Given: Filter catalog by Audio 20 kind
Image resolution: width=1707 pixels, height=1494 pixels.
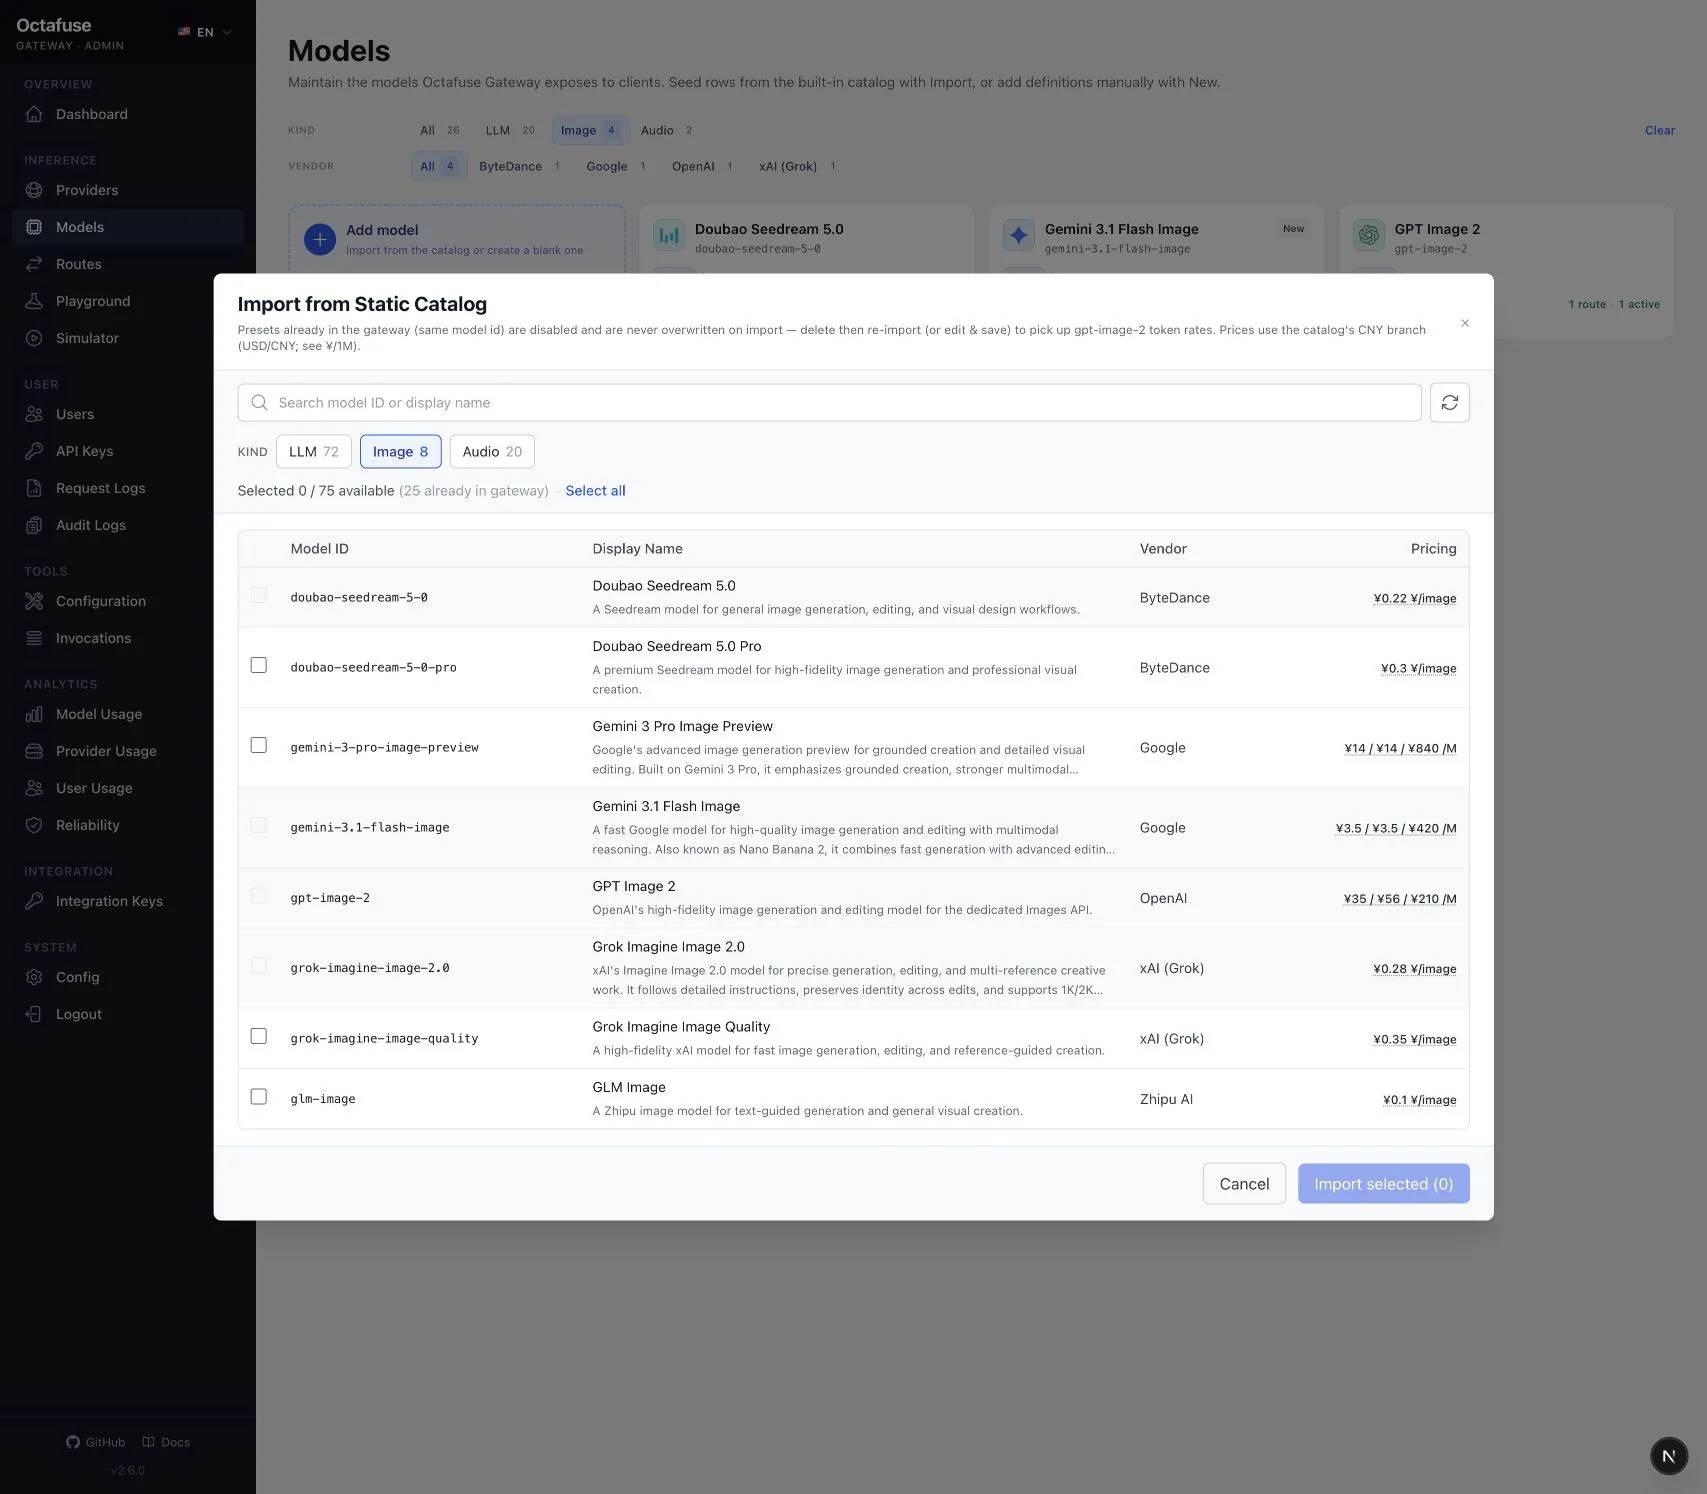Looking at the screenshot, I should pyautogui.click(x=492, y=452).
